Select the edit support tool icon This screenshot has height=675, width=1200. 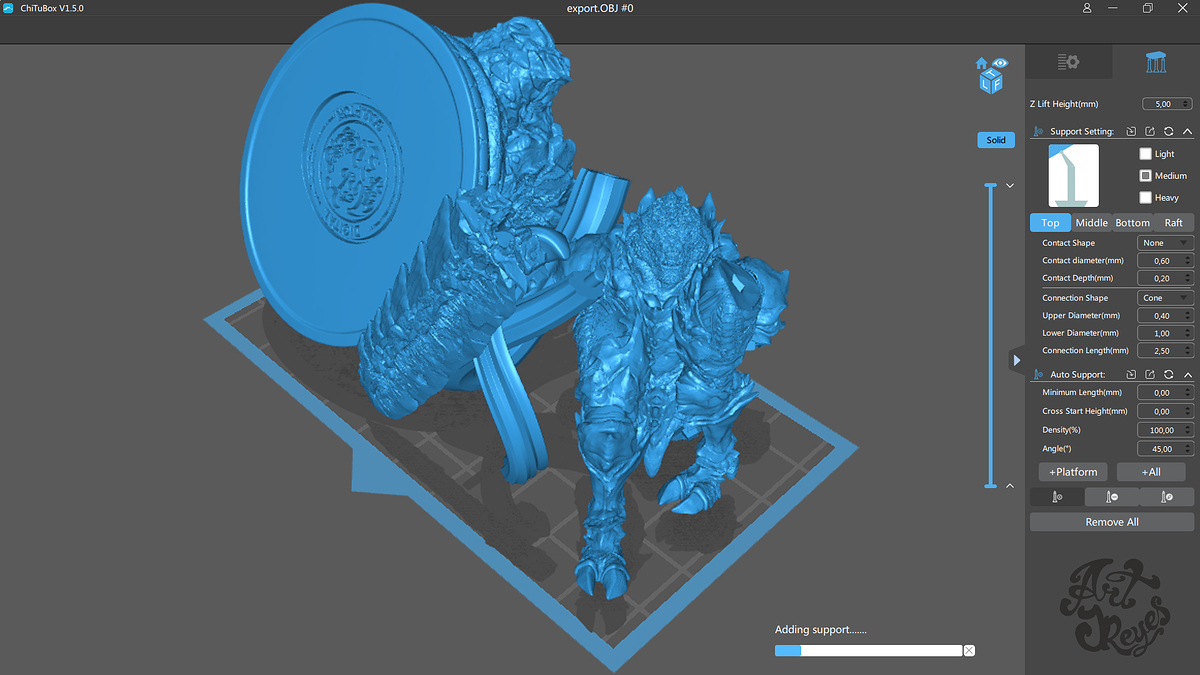click(1166, 497)
